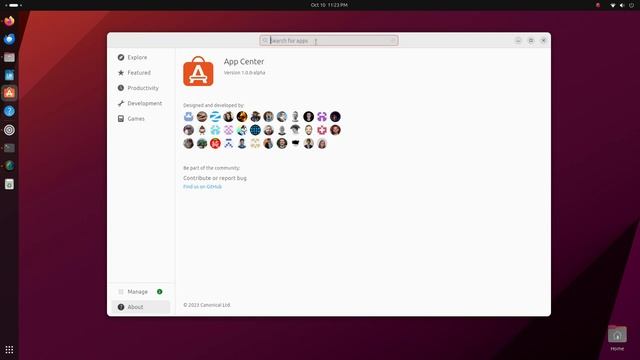Go to the Explore section in sidebar
This screenshot has height=360, width=640.
point(140,58)
